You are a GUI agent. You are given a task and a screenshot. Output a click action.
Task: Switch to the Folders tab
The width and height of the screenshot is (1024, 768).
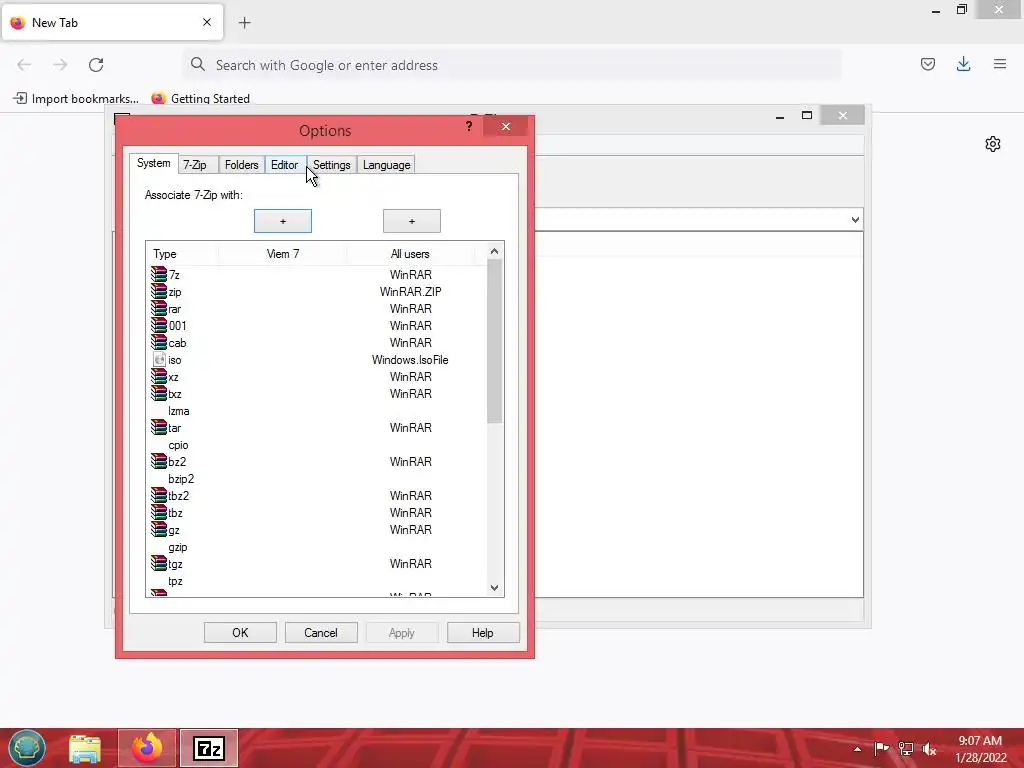tap(242, 165)
